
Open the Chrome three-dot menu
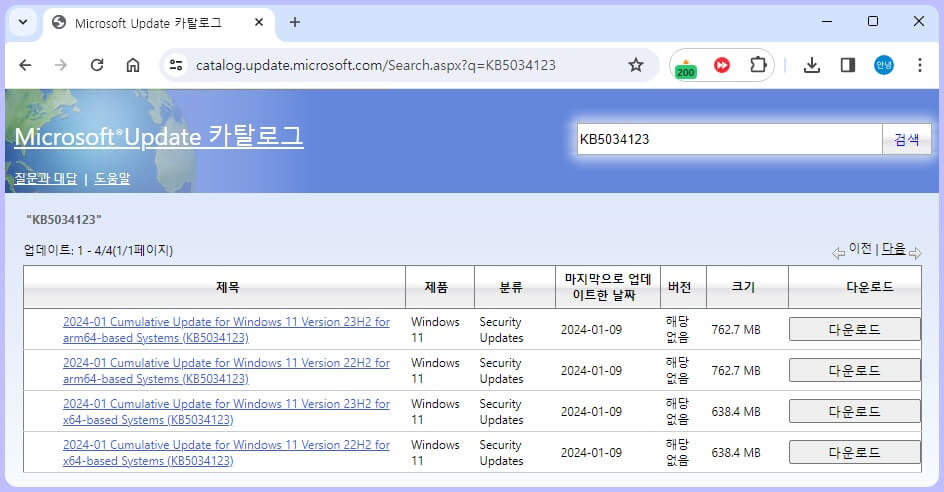coord(919,65)
